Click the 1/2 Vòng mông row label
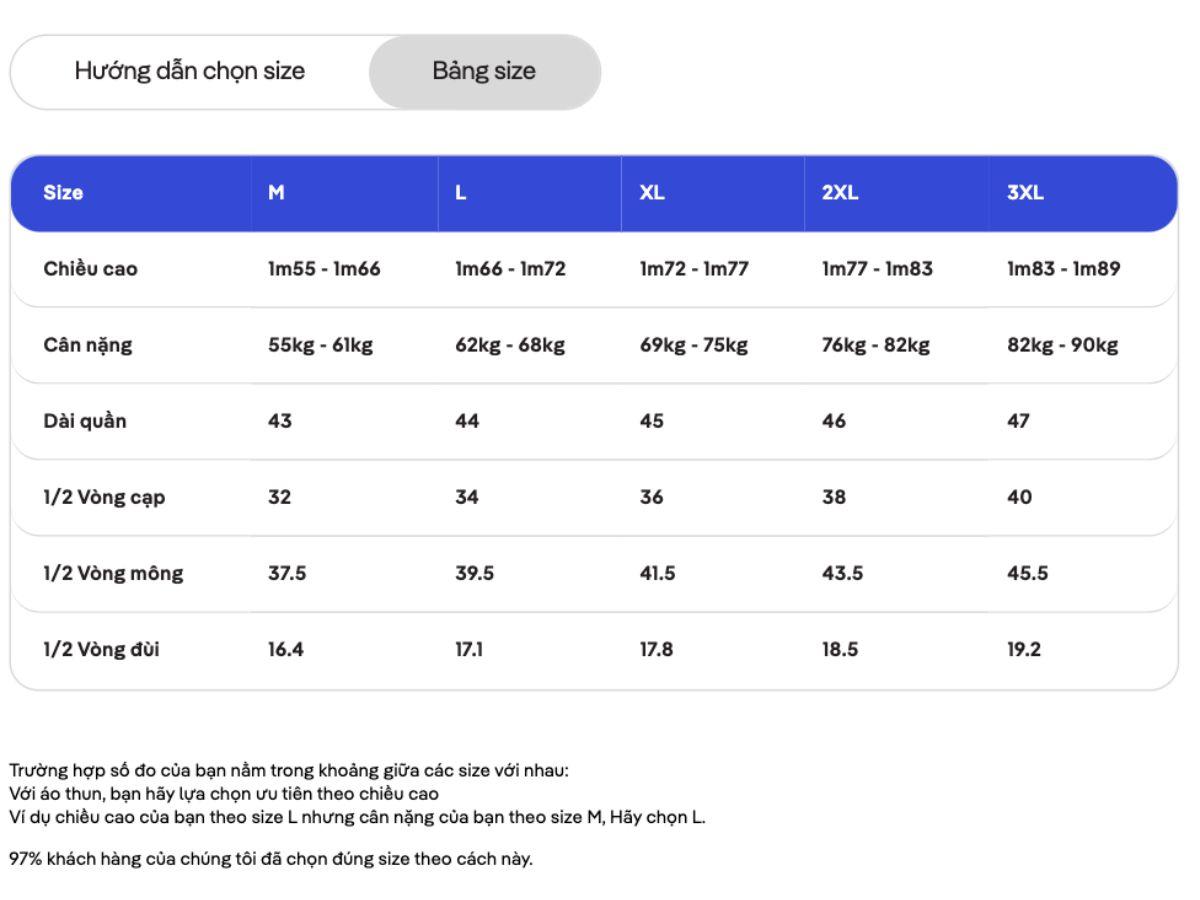The image size is (1200, 900). (x=113, y=573)
